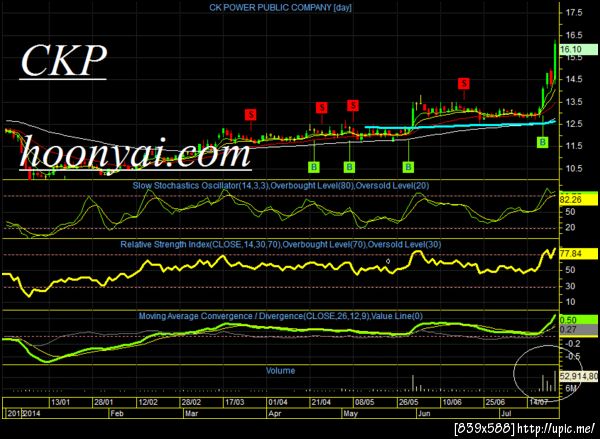Click the 28/02 date label

[191, 402]
